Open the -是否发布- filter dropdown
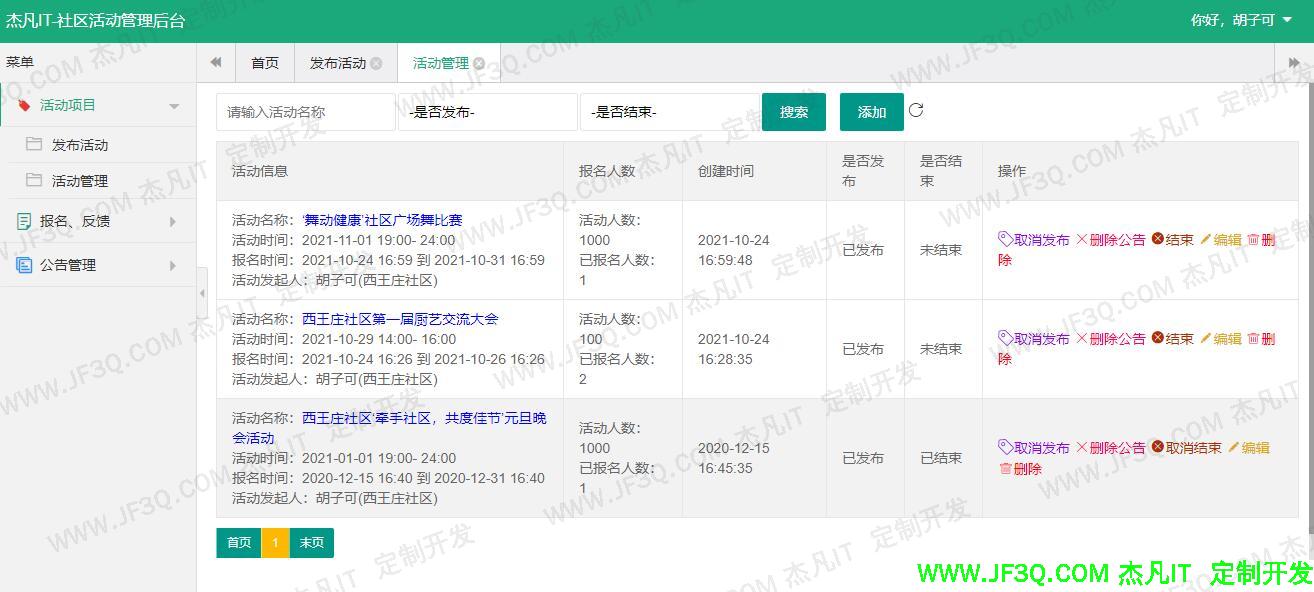Viewport: 1314px width, 592px height. click(487, 112)
